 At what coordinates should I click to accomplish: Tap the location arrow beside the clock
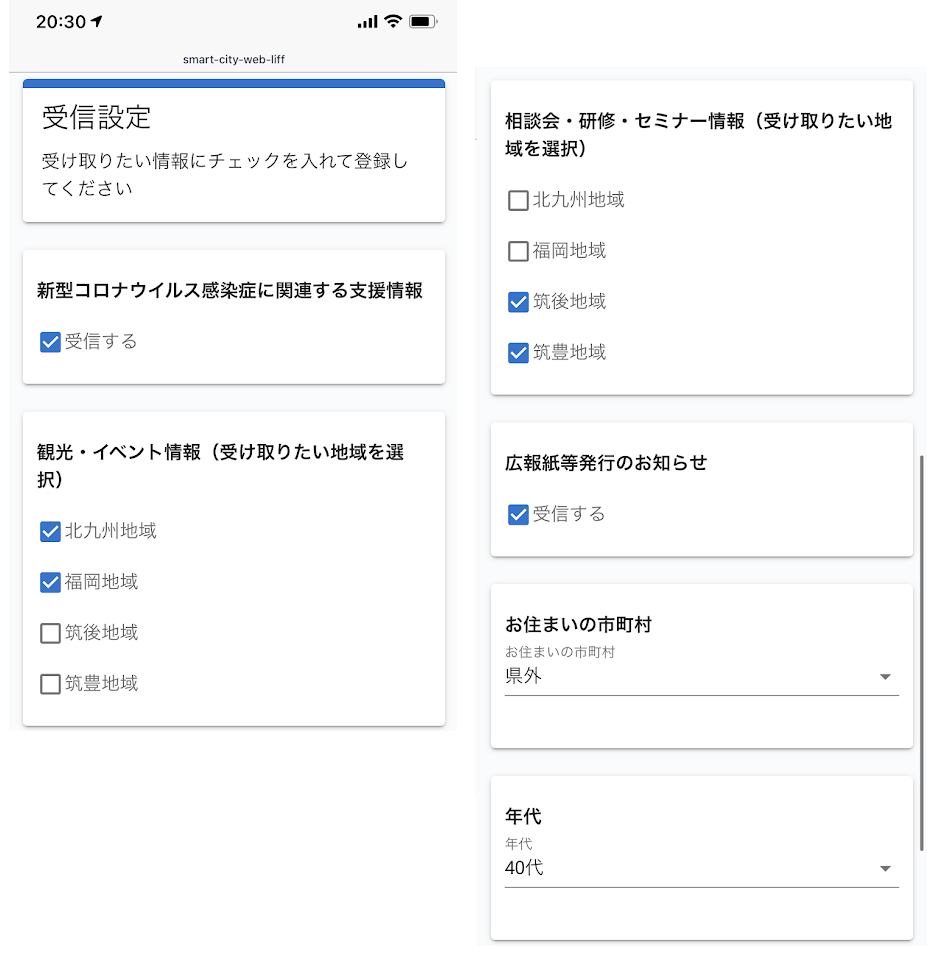[99, 22]
